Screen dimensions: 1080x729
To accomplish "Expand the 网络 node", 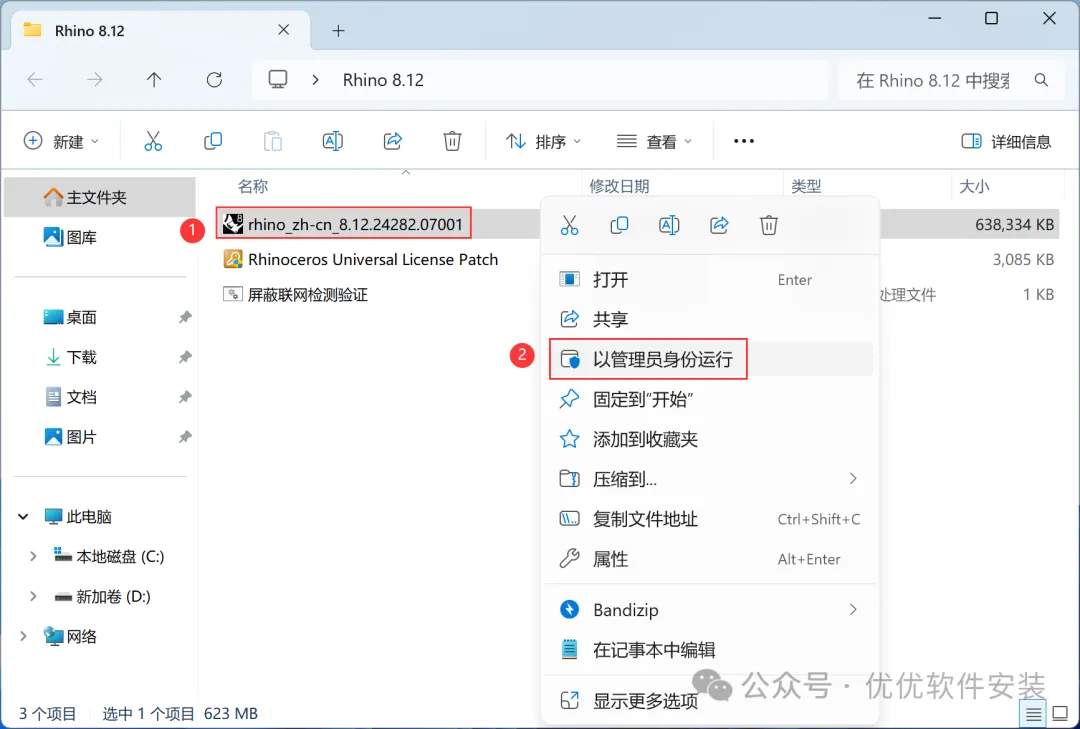I will point(23,636).
